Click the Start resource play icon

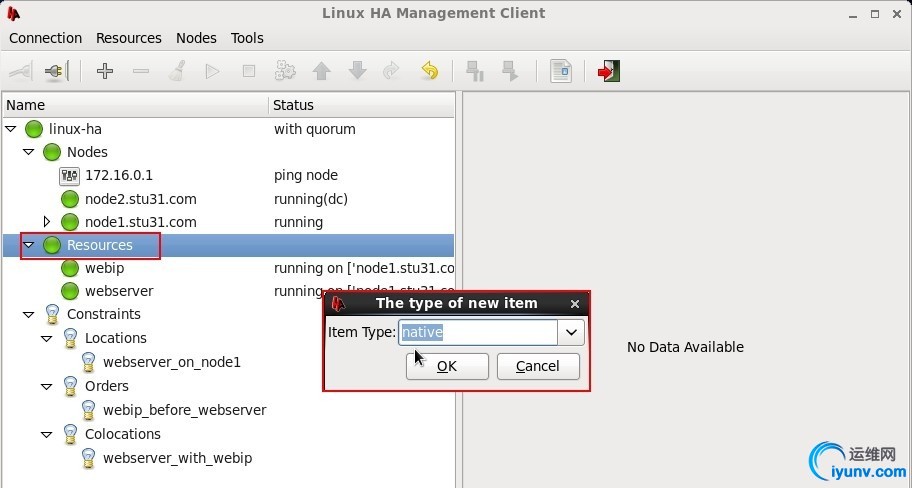[x=213, y=71]
